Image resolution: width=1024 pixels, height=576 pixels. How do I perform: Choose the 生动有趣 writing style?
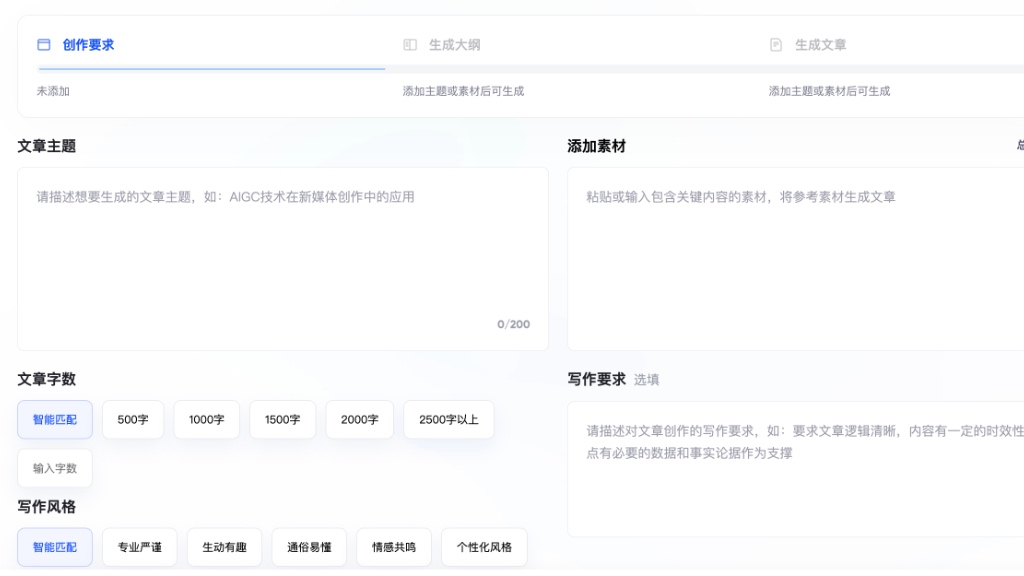coord(225,547)
